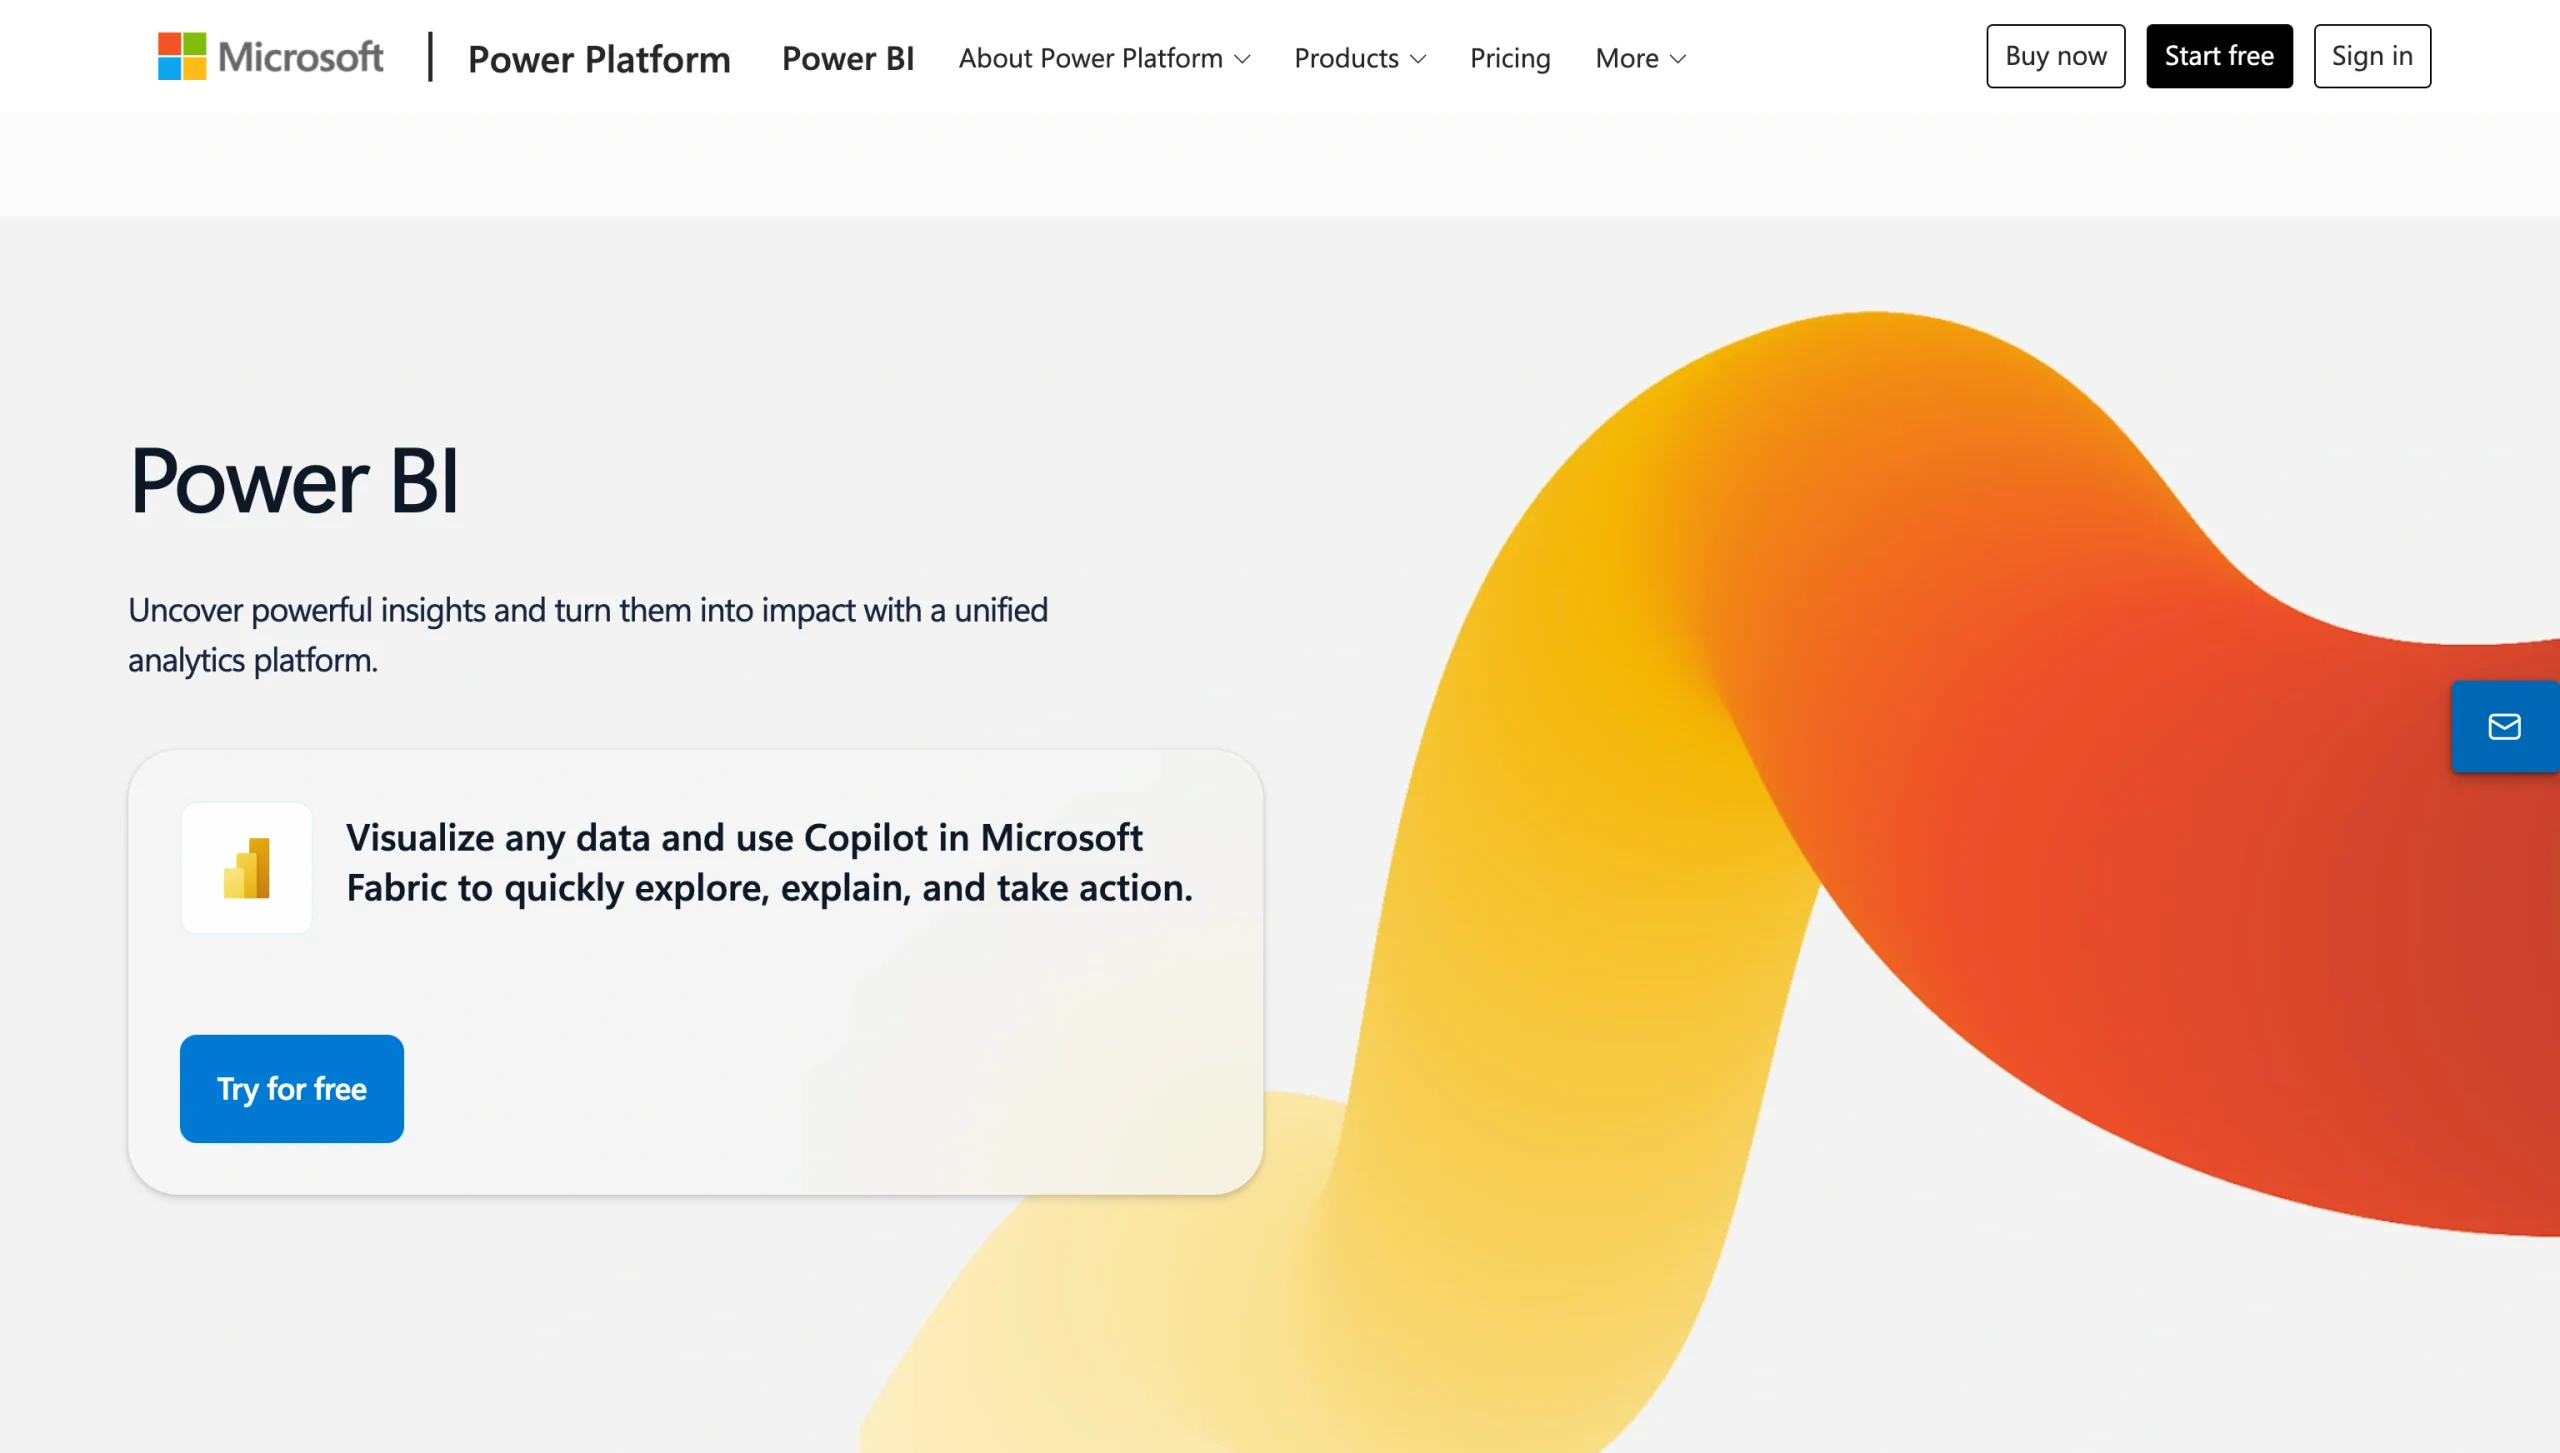Click the Power BI bar chart icon
The image size is (2560, 1453).
pos(246,867)
